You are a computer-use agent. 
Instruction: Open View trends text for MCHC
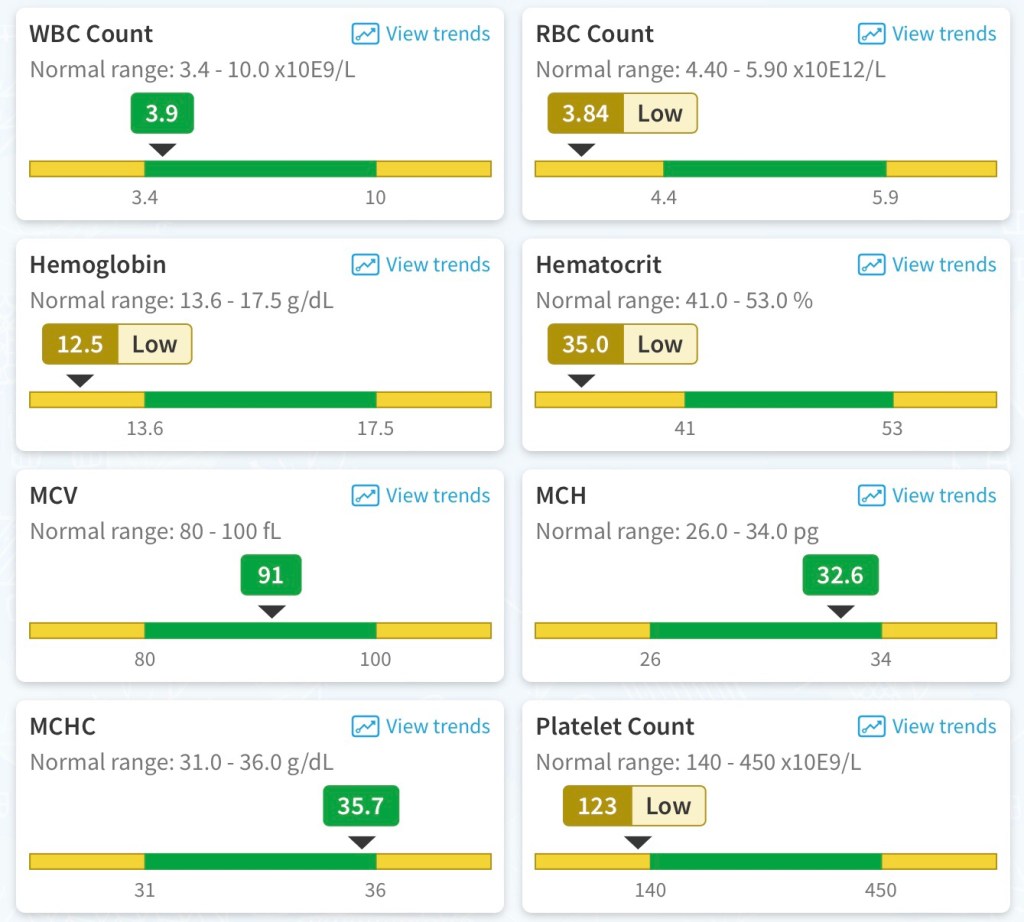[x=438, y=727]
